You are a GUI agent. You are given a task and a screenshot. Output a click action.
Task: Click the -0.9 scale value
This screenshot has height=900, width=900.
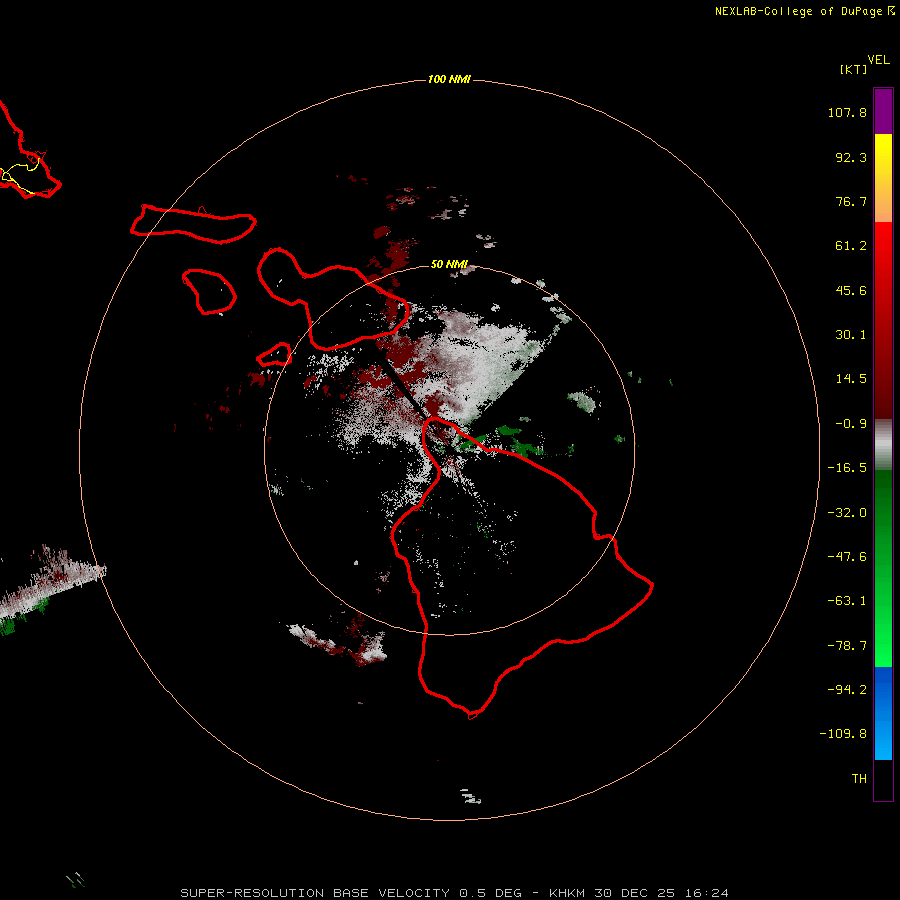click(x=851, y=424)
